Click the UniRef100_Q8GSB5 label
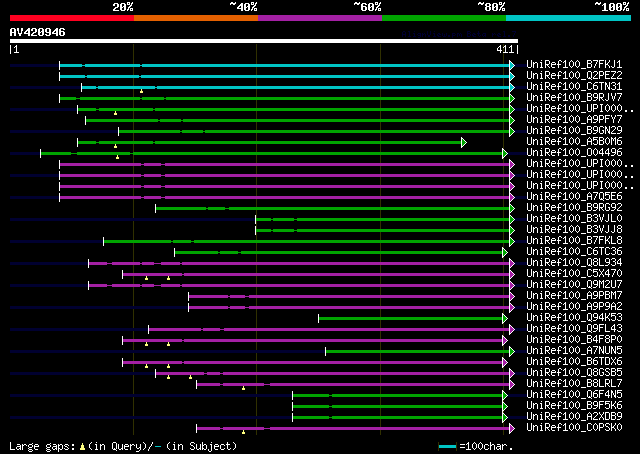Image resolution: width=640 pixels, height=454 pixels. click(574, 373)
